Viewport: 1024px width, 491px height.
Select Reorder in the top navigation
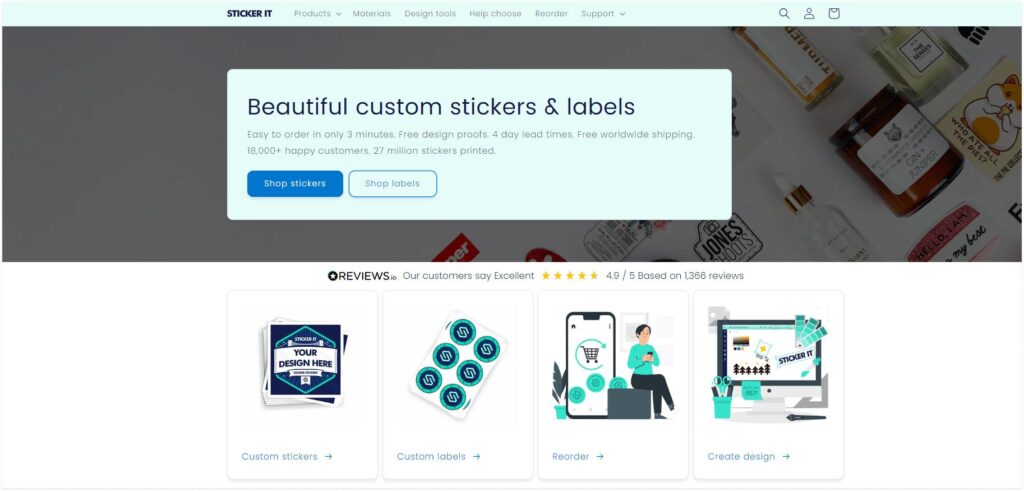(x=551, y=13)
